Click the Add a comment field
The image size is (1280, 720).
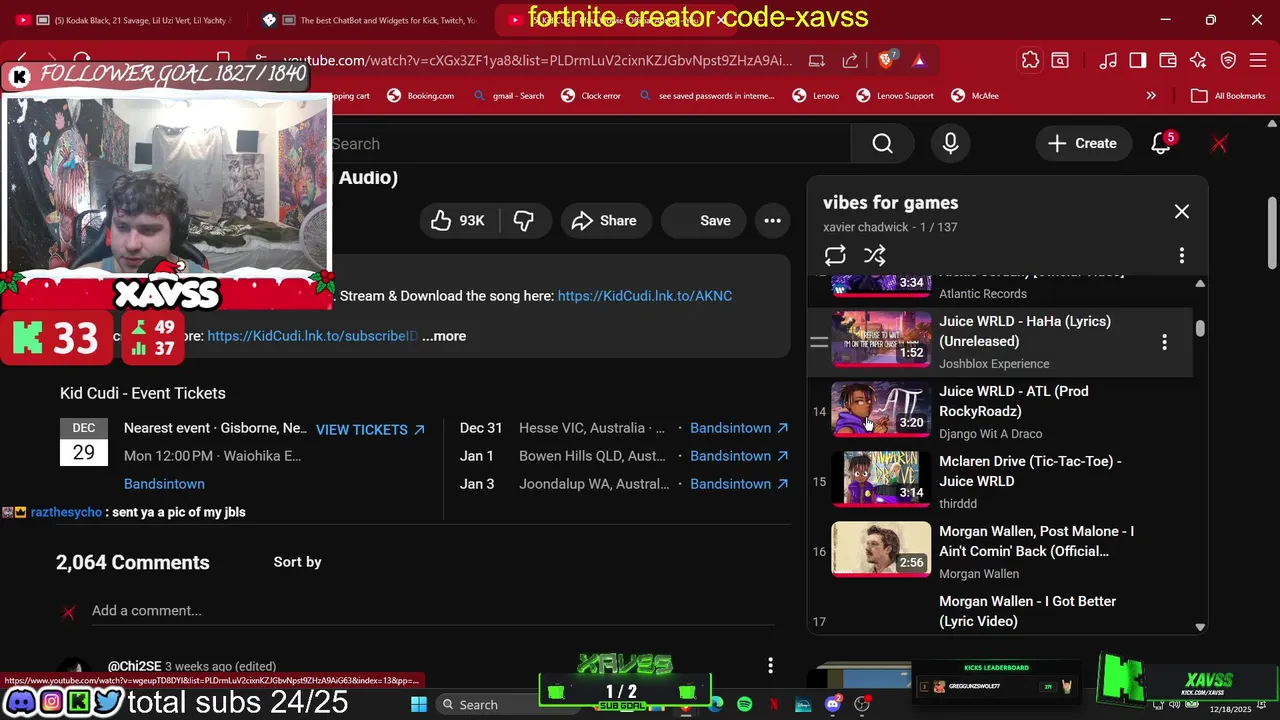[x=433, y=611]
